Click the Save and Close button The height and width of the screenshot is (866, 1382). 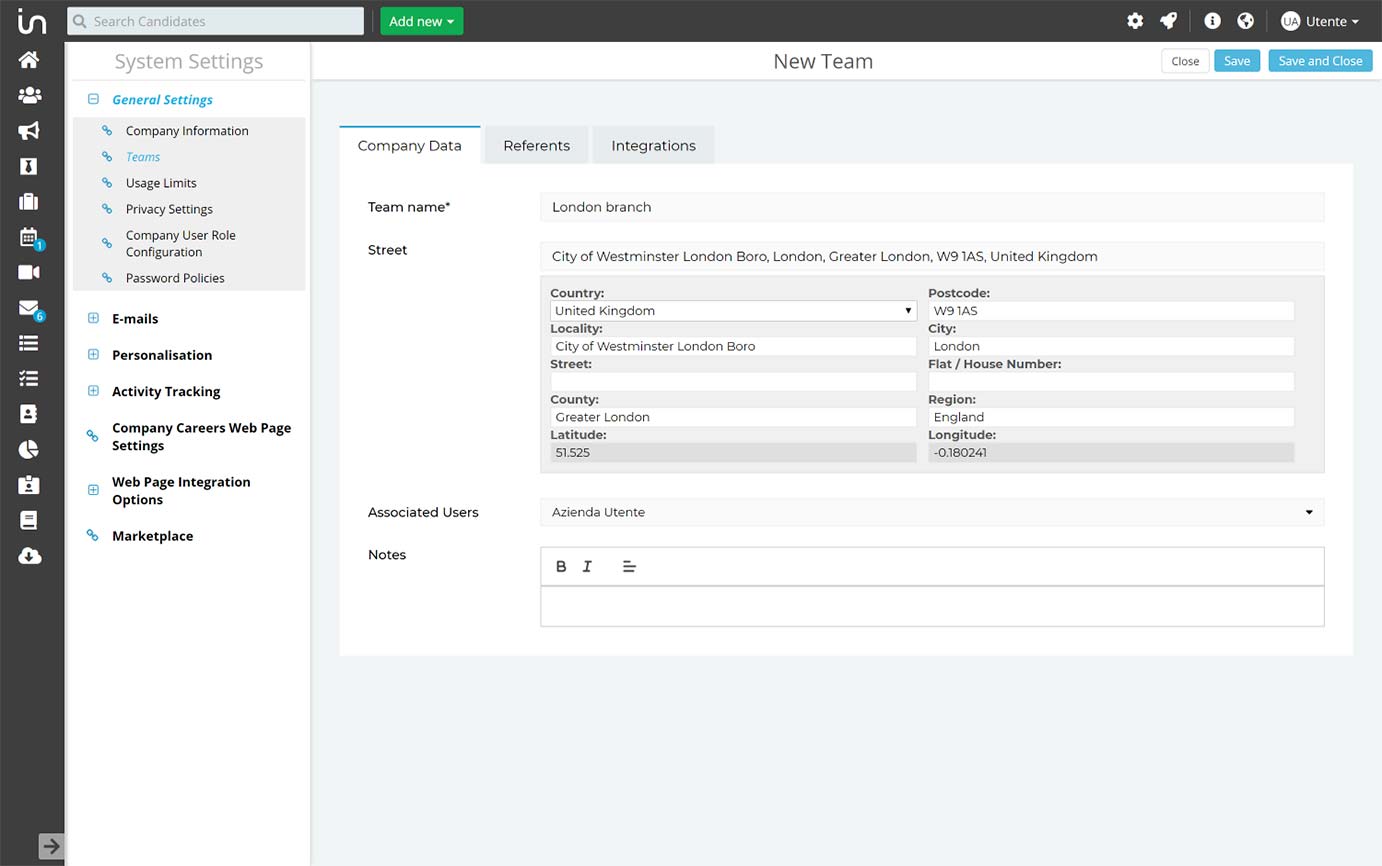click(1320, 61)
